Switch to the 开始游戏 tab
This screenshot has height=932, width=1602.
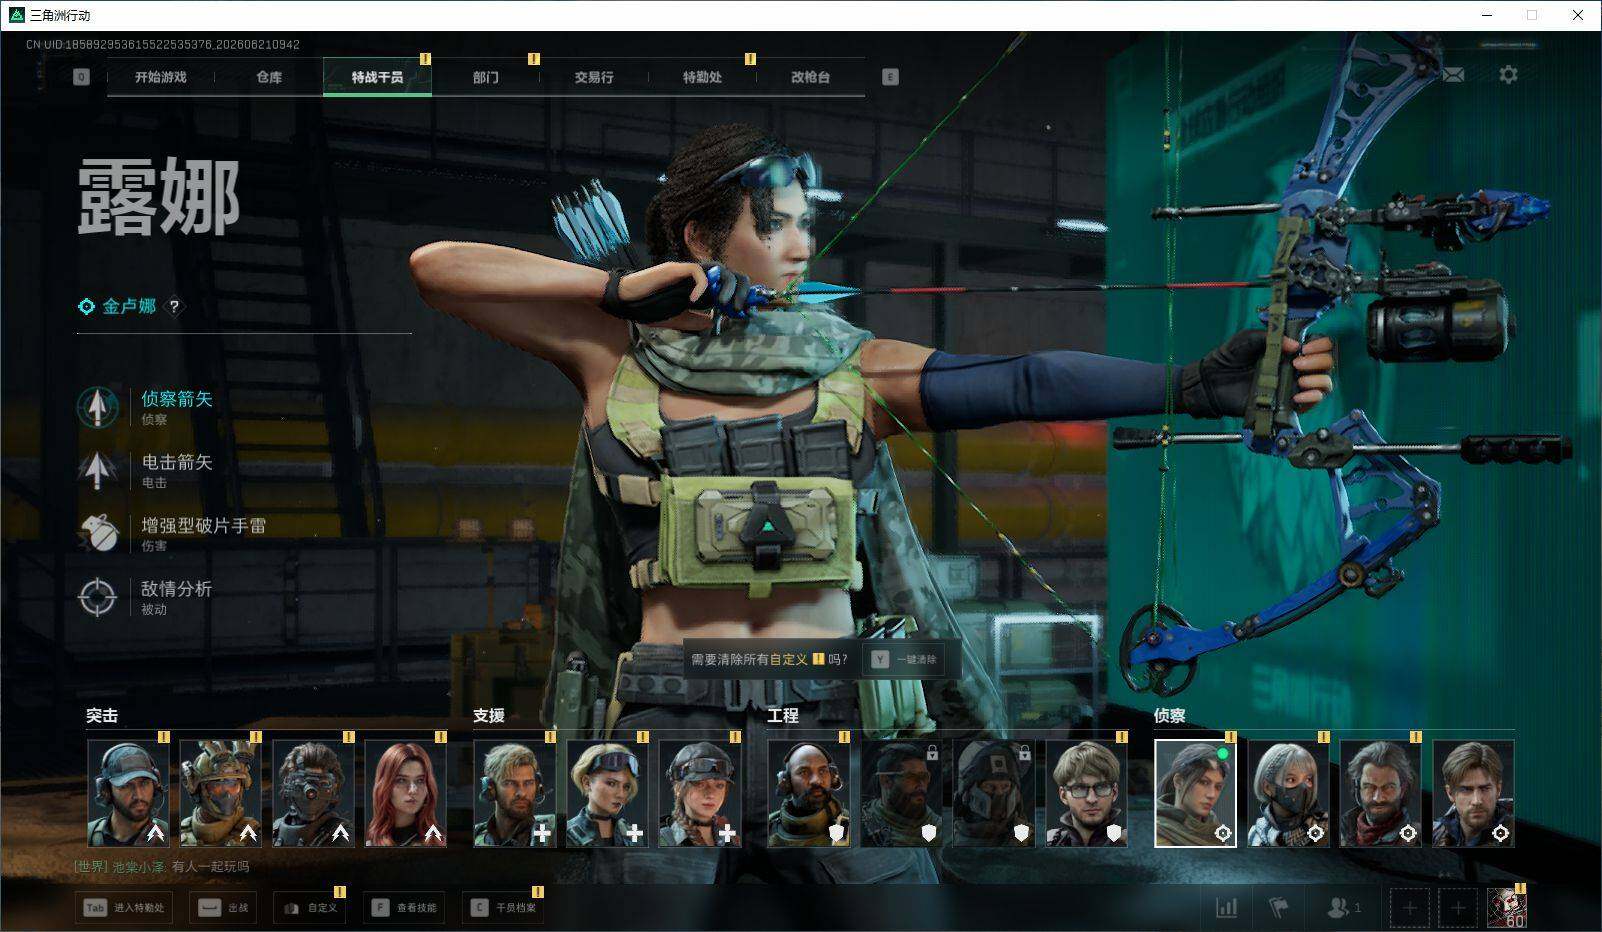pyautogui.click(x=161, y=77)
